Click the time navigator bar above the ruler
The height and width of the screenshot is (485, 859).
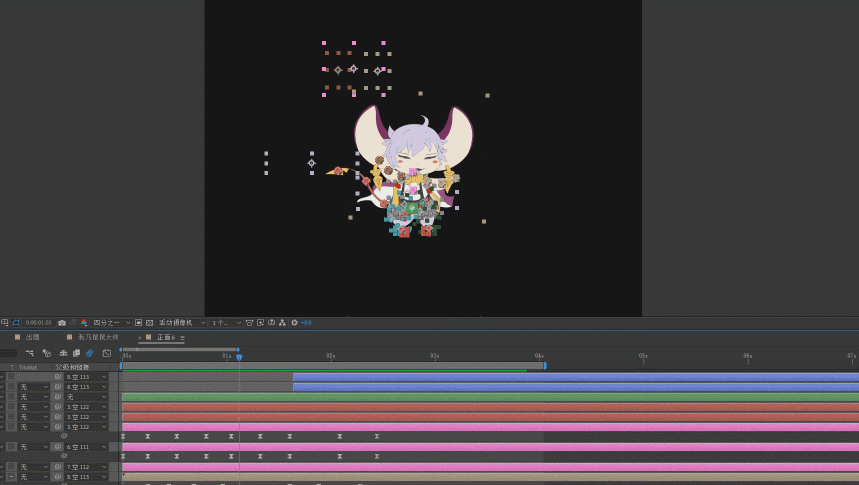(179, 349)
